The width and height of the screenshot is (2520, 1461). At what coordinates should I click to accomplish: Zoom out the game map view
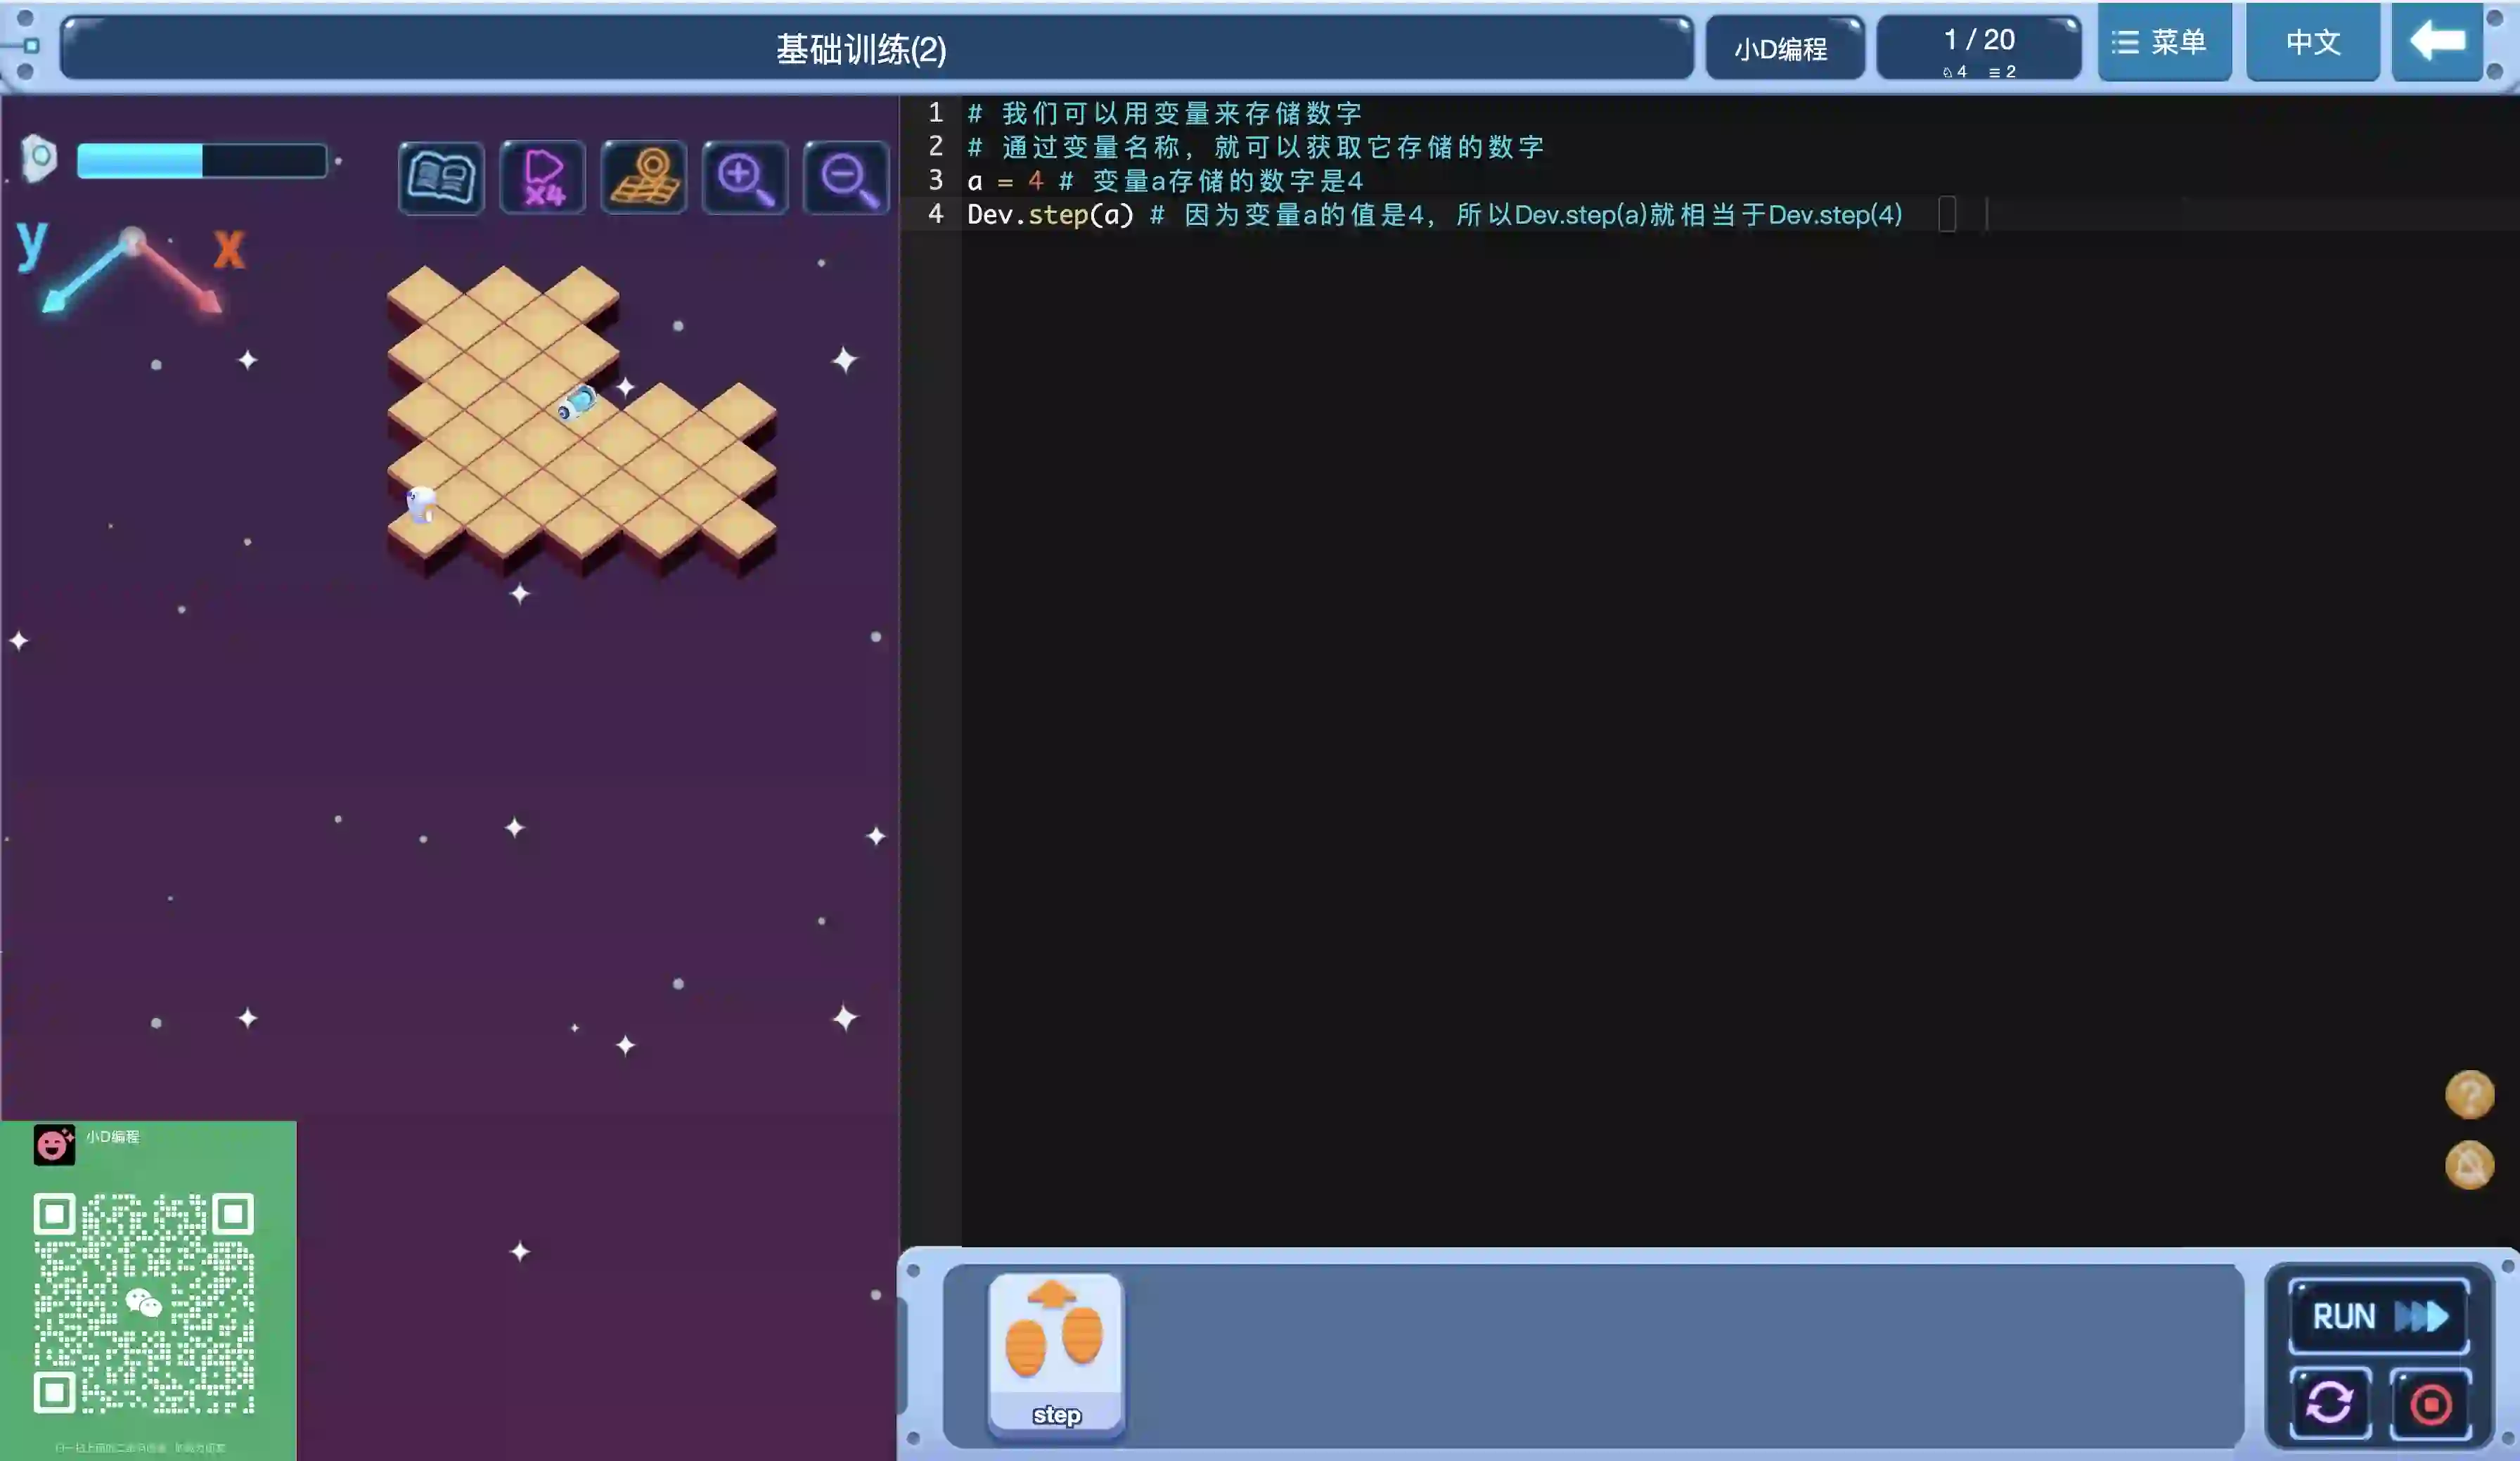847,178
